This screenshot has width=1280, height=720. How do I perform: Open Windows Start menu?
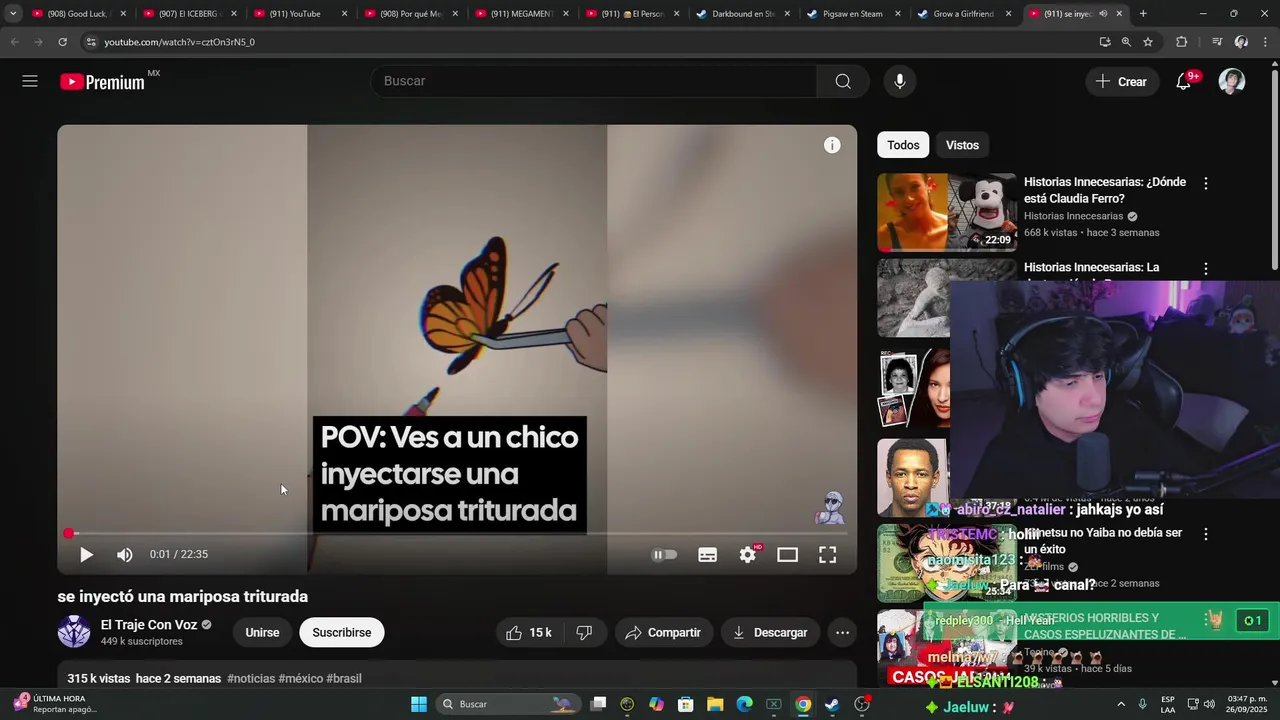419,704
